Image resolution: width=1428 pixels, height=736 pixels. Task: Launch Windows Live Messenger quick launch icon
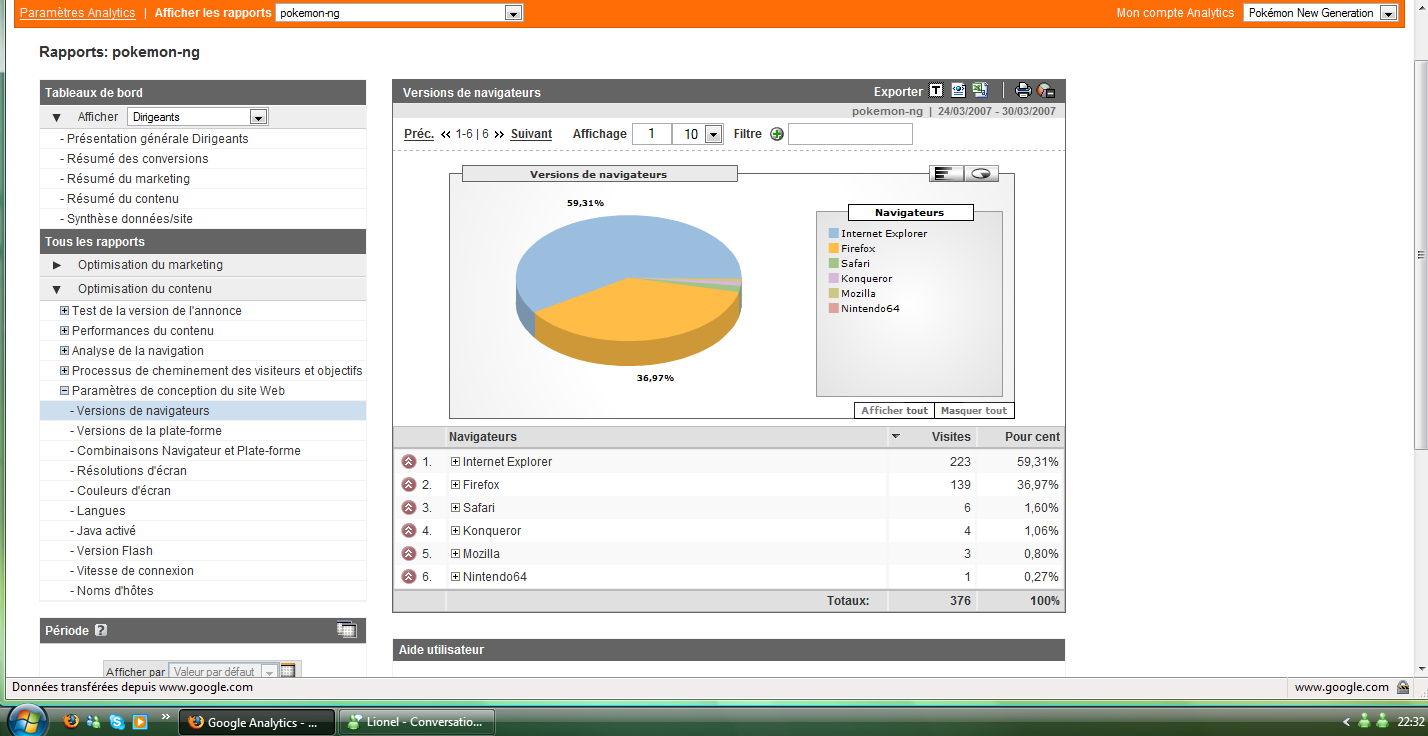coord(94,721)
